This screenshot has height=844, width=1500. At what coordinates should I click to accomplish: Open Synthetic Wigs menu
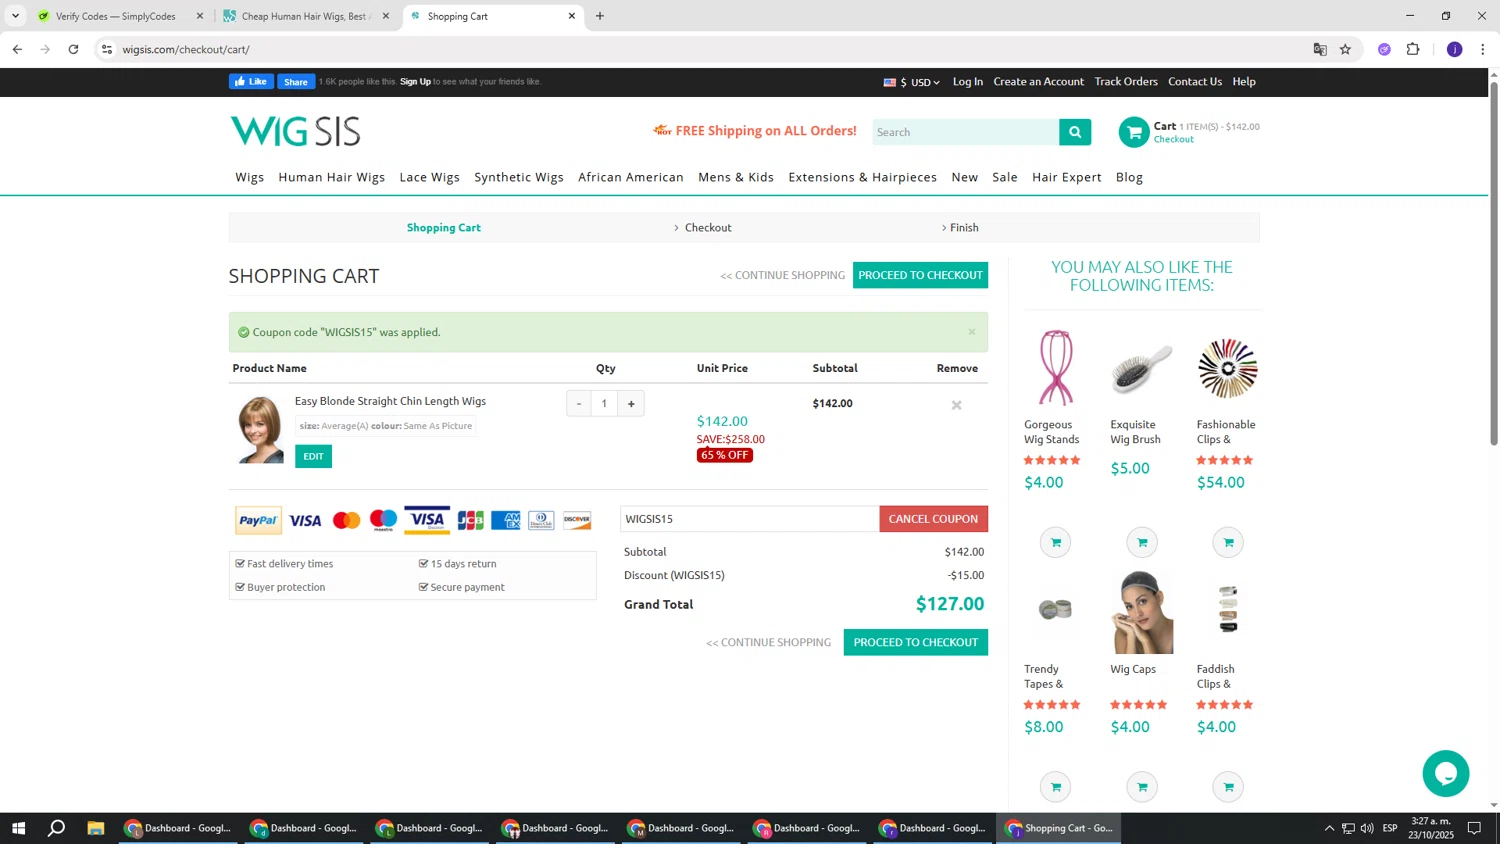[x=519, y=177]
